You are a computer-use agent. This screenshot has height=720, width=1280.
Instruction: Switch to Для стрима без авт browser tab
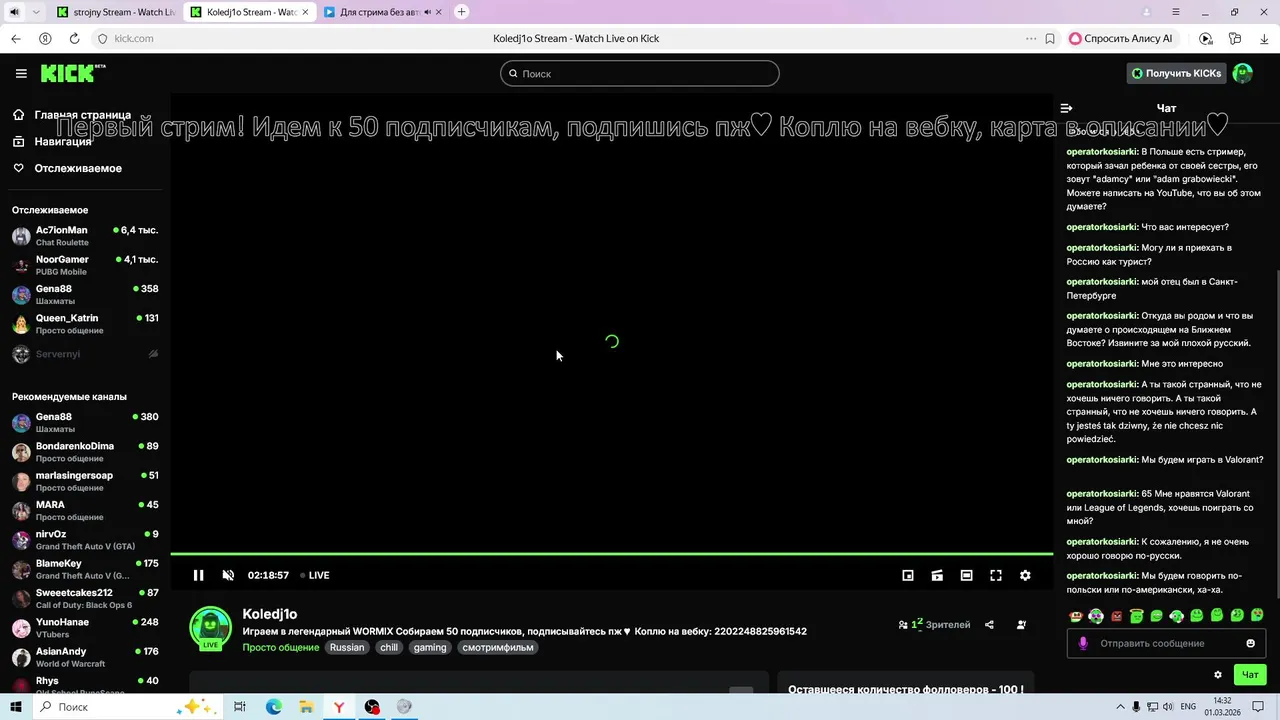[x=382, y=12]
